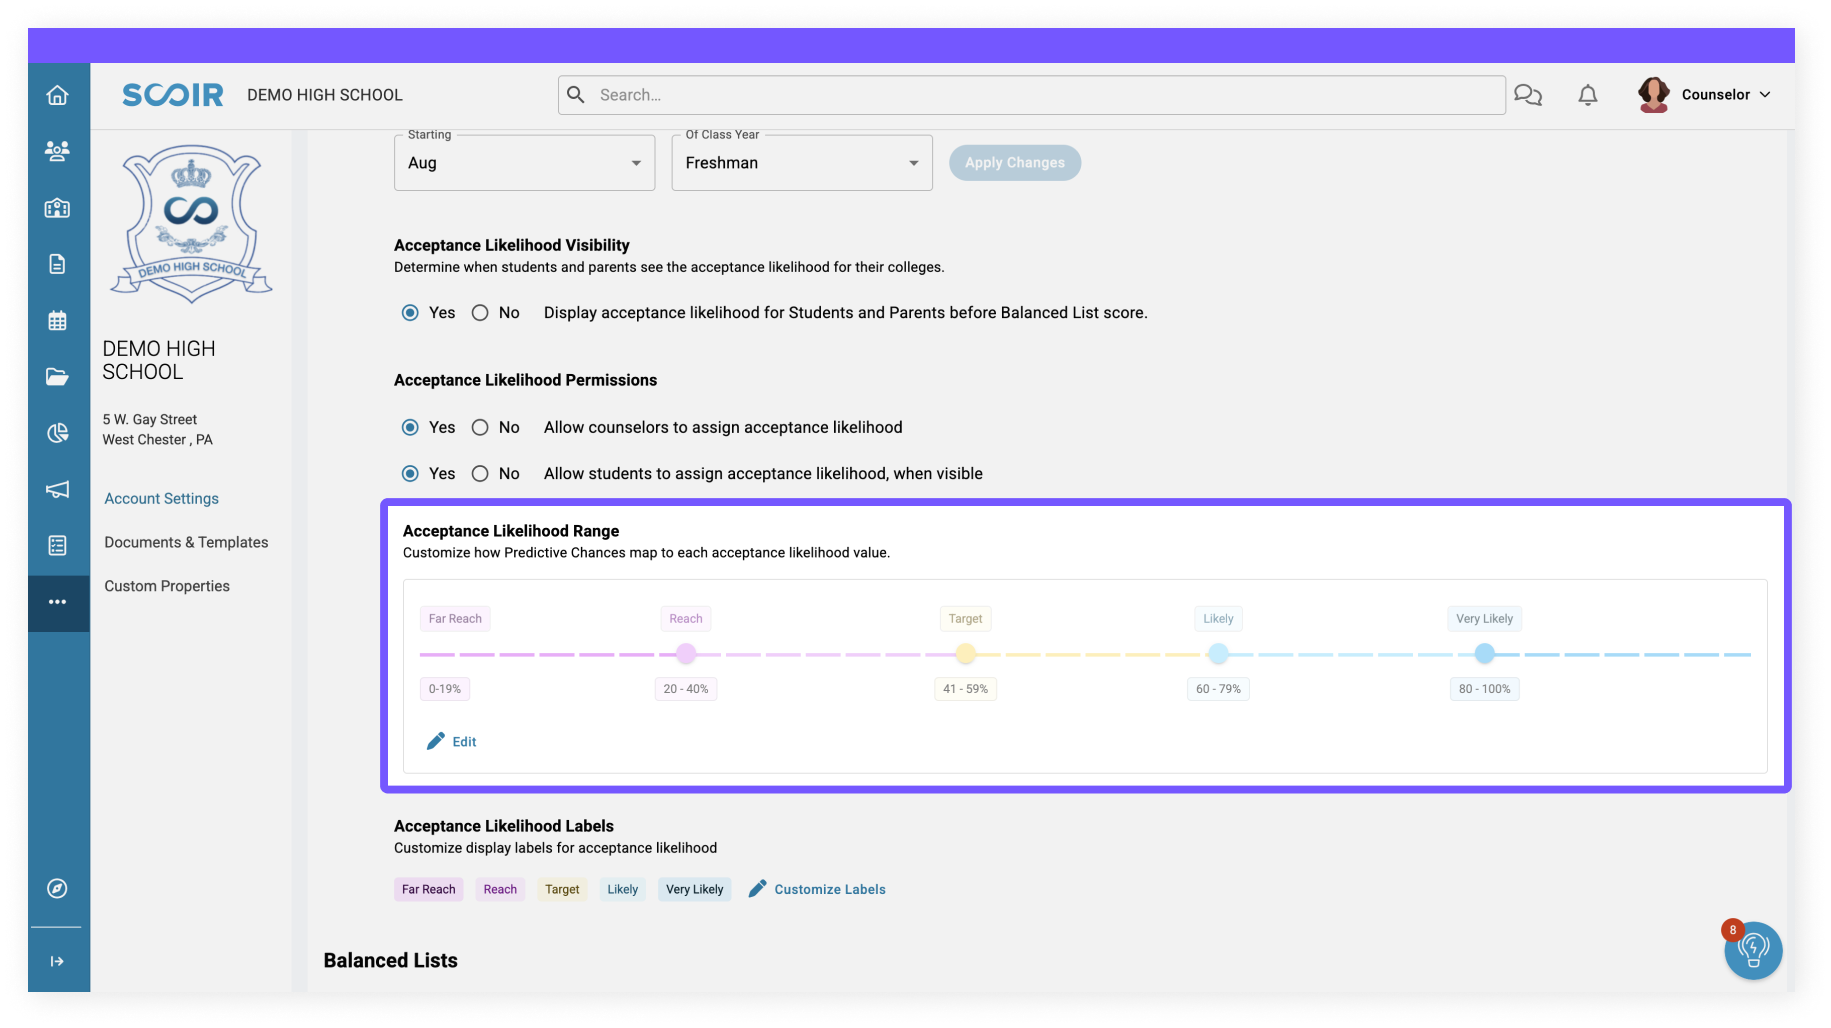This screenshot has width=1831, height=1028.
Task: Open the Calendar icon in sidebar
Action: coord(58,321)
